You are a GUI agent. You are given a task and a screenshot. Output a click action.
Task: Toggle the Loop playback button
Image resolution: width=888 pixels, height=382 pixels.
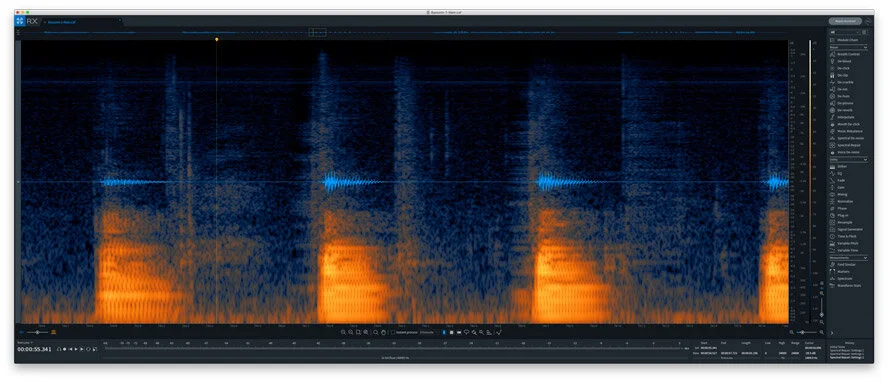click(x=88, y=349)
